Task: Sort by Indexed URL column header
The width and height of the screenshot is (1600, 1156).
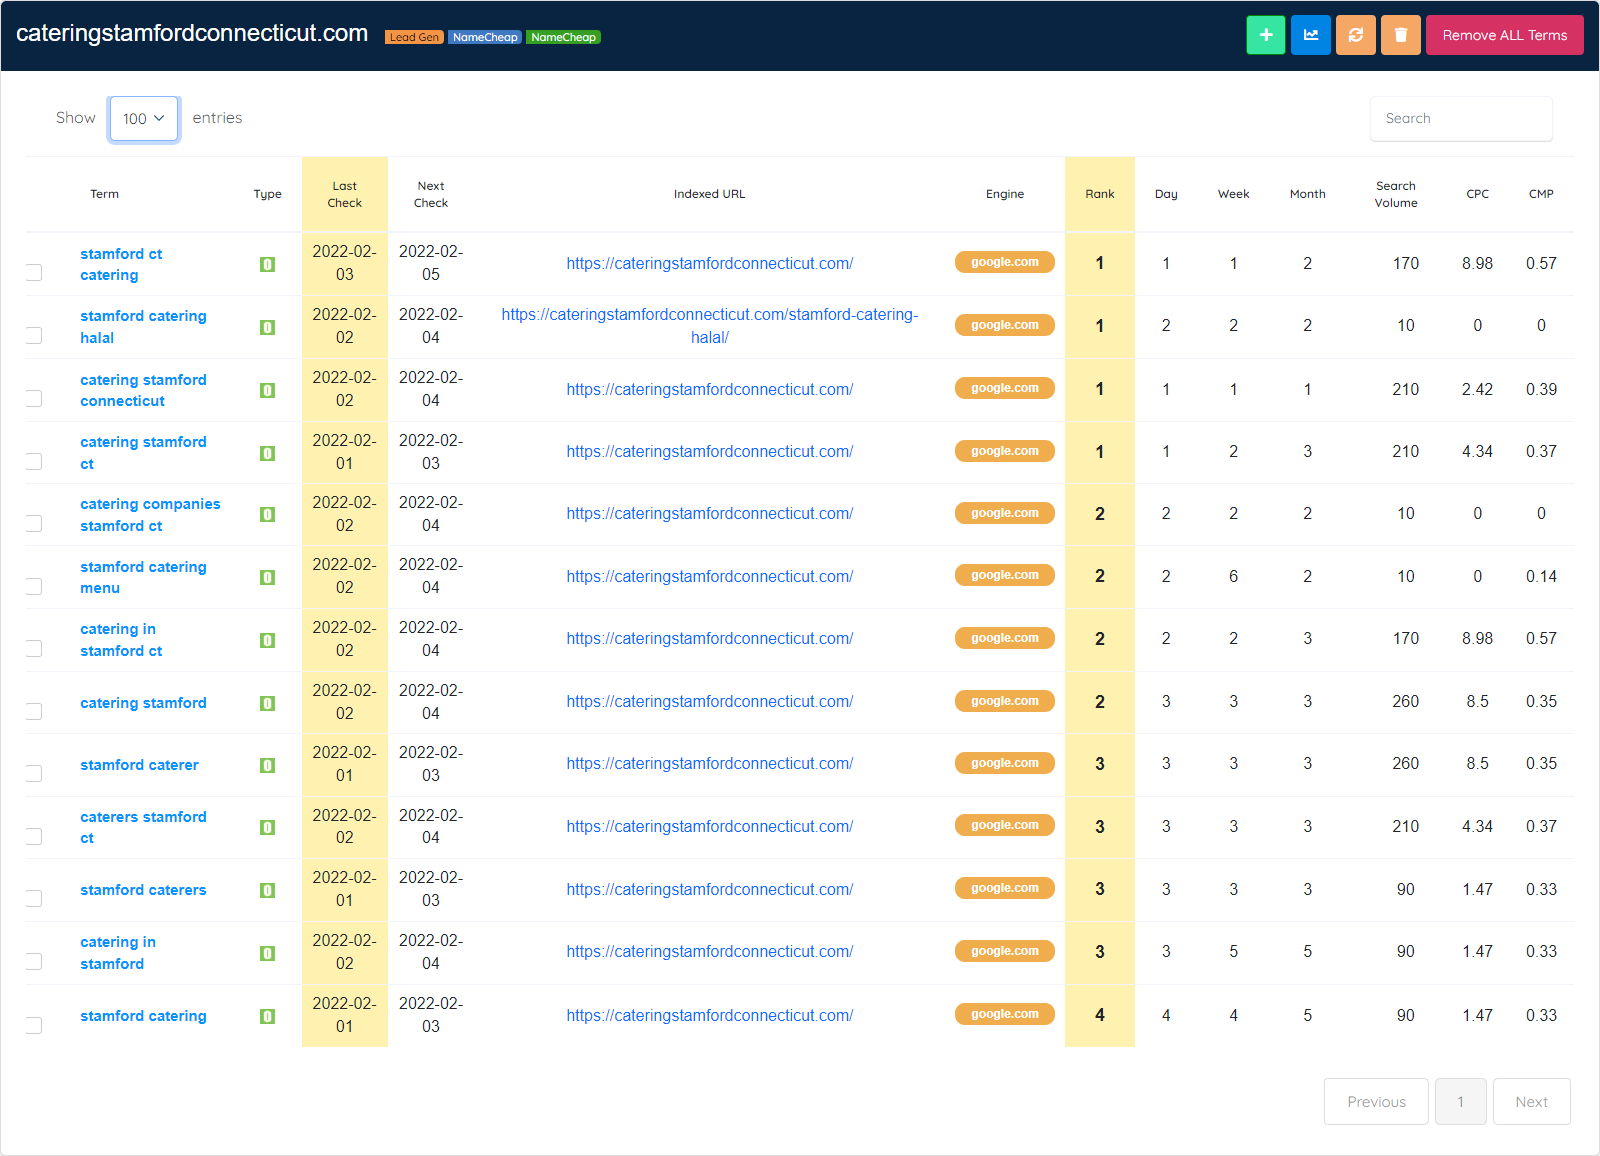Action: pos(710,194)
